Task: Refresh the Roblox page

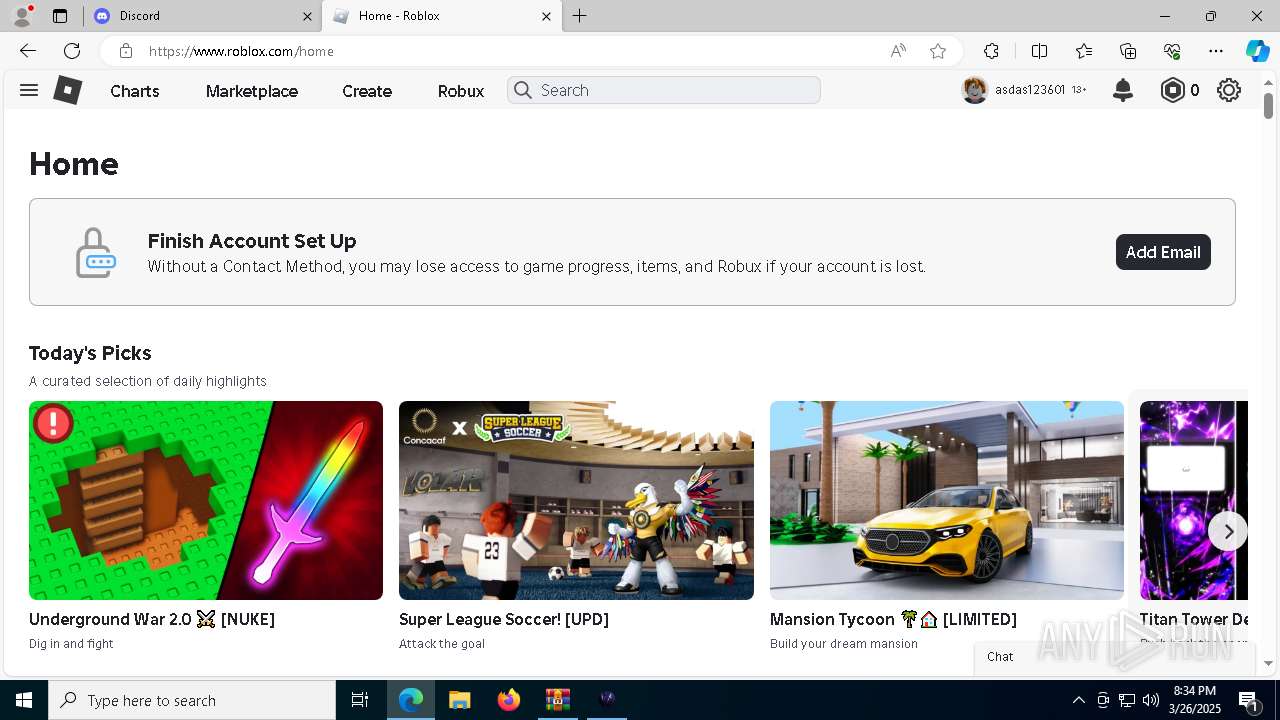Action: pyautogui.click(x=72, y=51)
